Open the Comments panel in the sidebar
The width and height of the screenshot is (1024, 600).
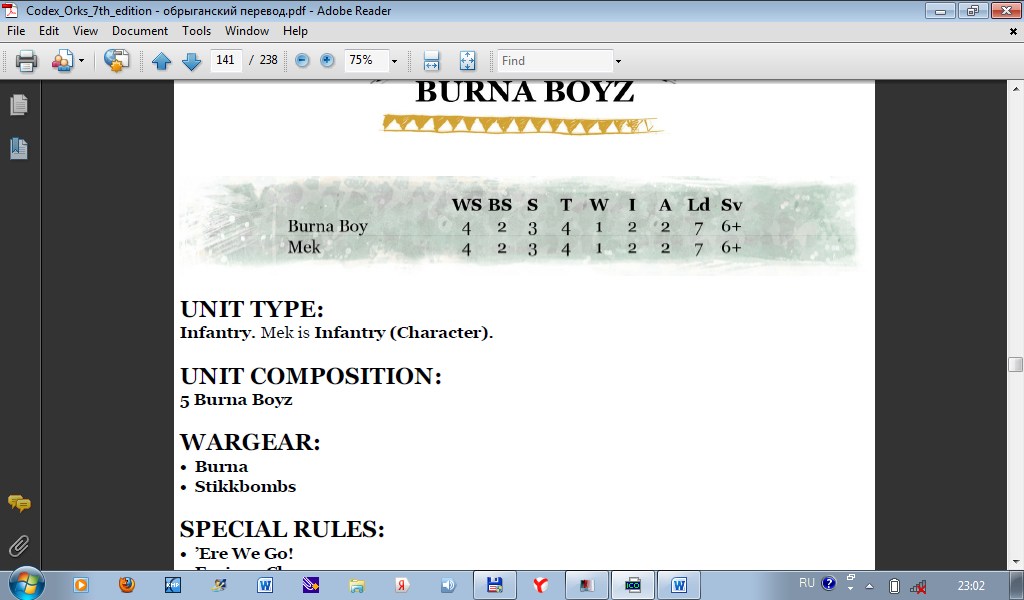coord(19,503)
